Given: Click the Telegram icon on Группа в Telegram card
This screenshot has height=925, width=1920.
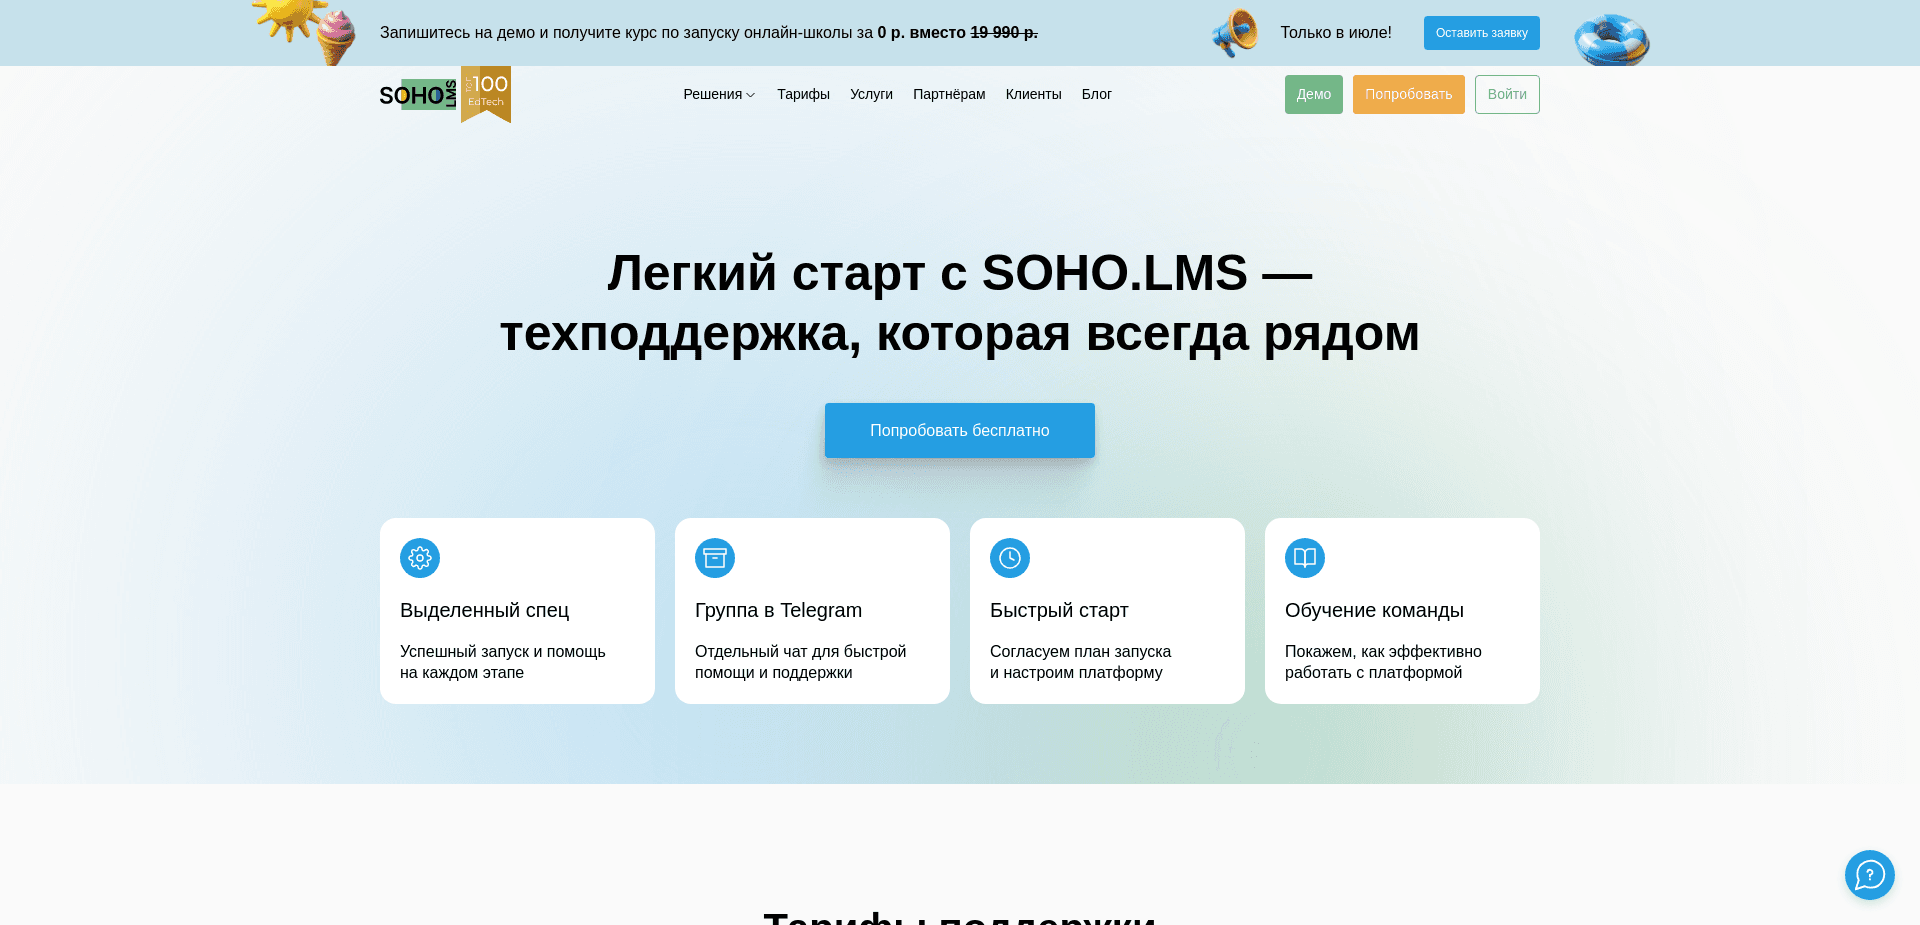Looking at the screenshot, I should tap(714, 558).
